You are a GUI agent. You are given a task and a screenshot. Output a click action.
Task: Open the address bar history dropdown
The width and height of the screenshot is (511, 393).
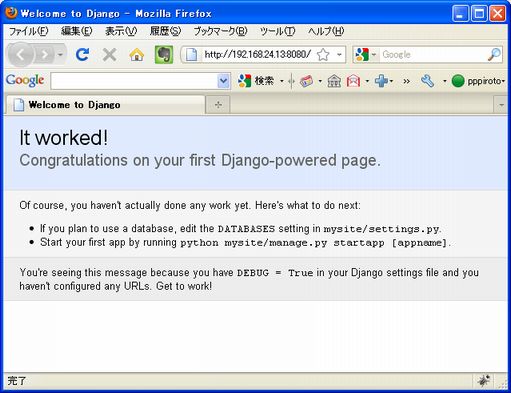coord(339,54)
